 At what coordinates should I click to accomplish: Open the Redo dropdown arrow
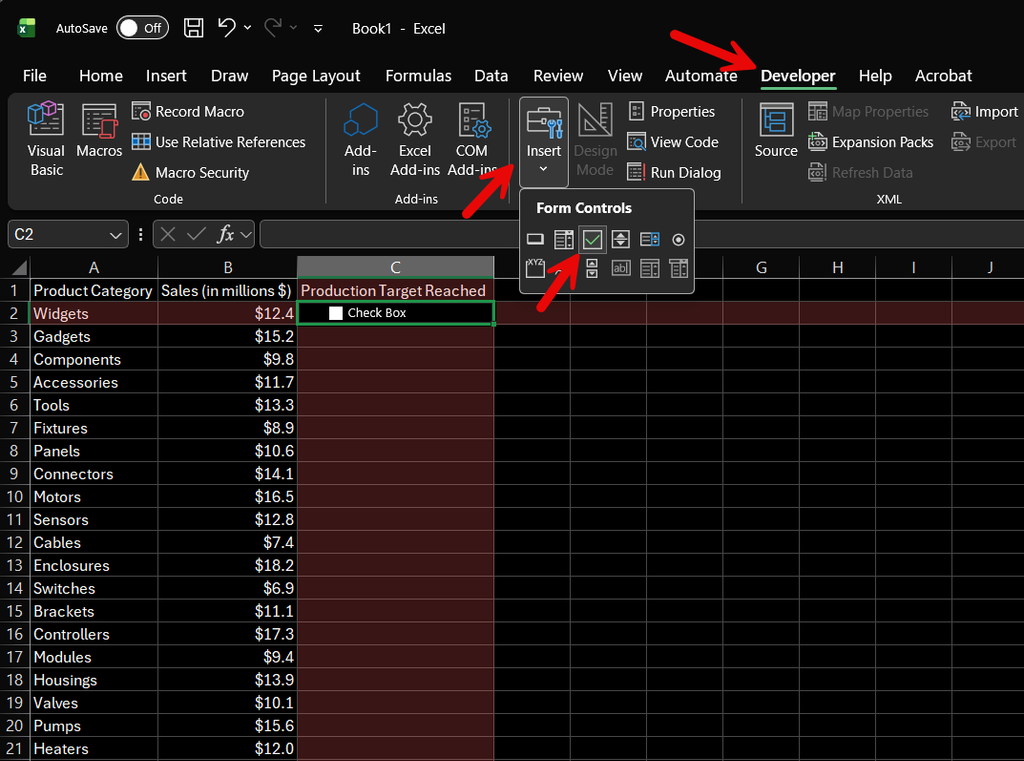[x=293, y=28]
